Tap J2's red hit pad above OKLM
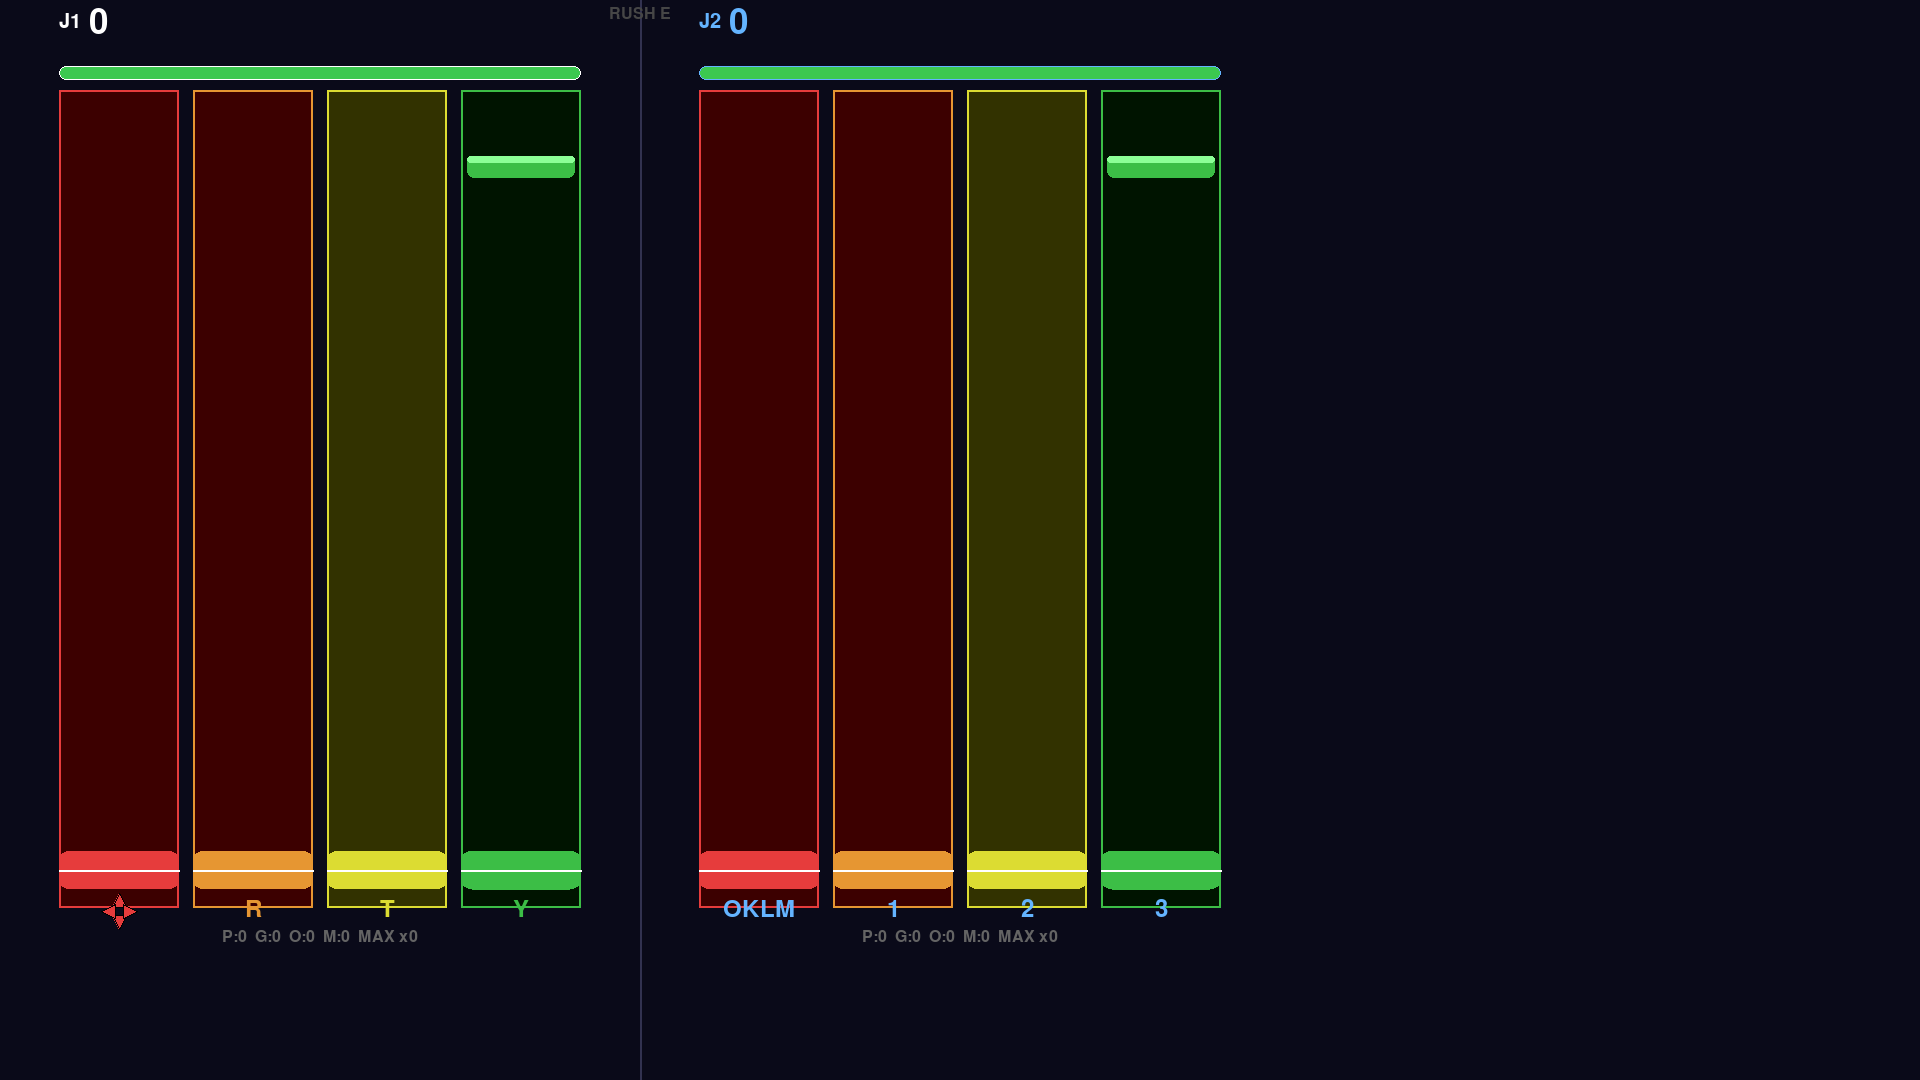 point(759,870)
